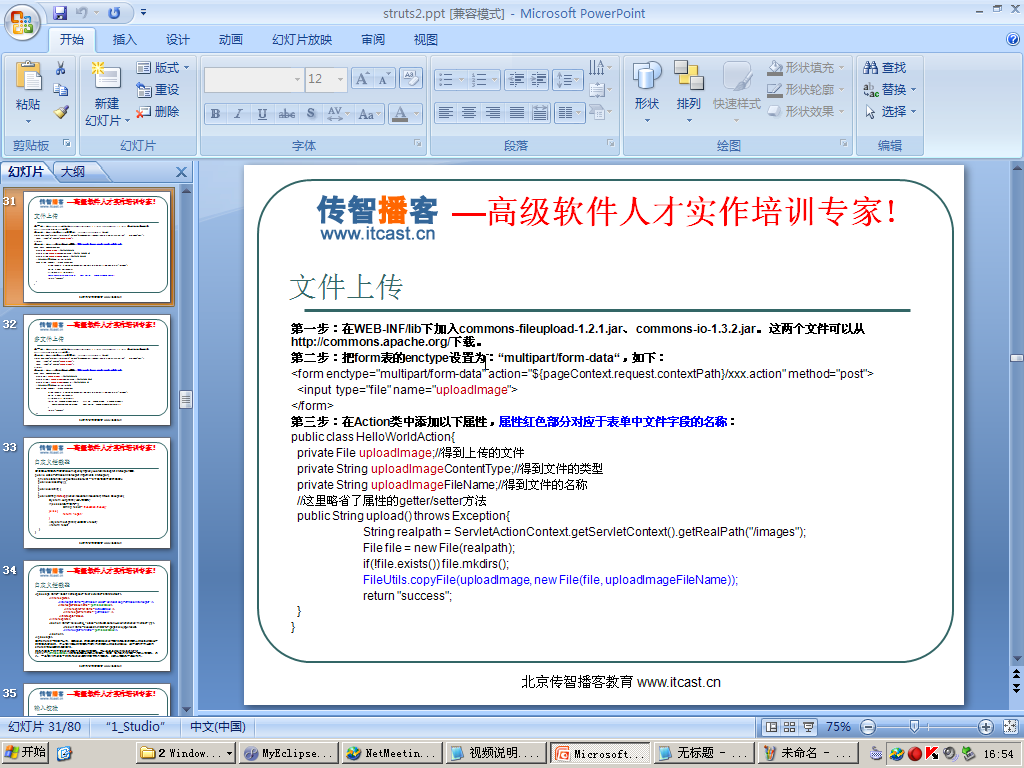Align text left in paragraph group
The image size is (1024, 768).
[445, 113]
